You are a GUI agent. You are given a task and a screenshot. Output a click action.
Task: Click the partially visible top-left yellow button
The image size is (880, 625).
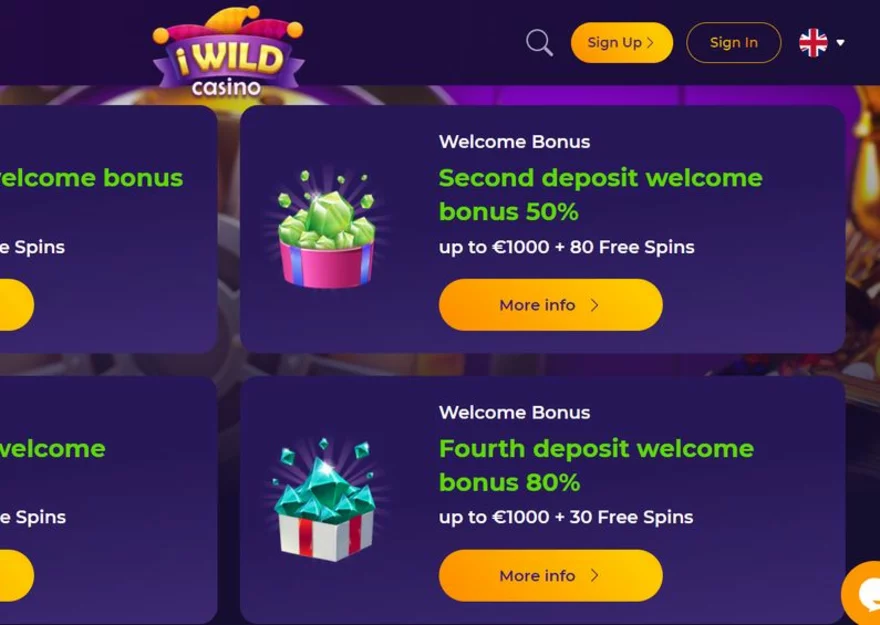(17, 305)
